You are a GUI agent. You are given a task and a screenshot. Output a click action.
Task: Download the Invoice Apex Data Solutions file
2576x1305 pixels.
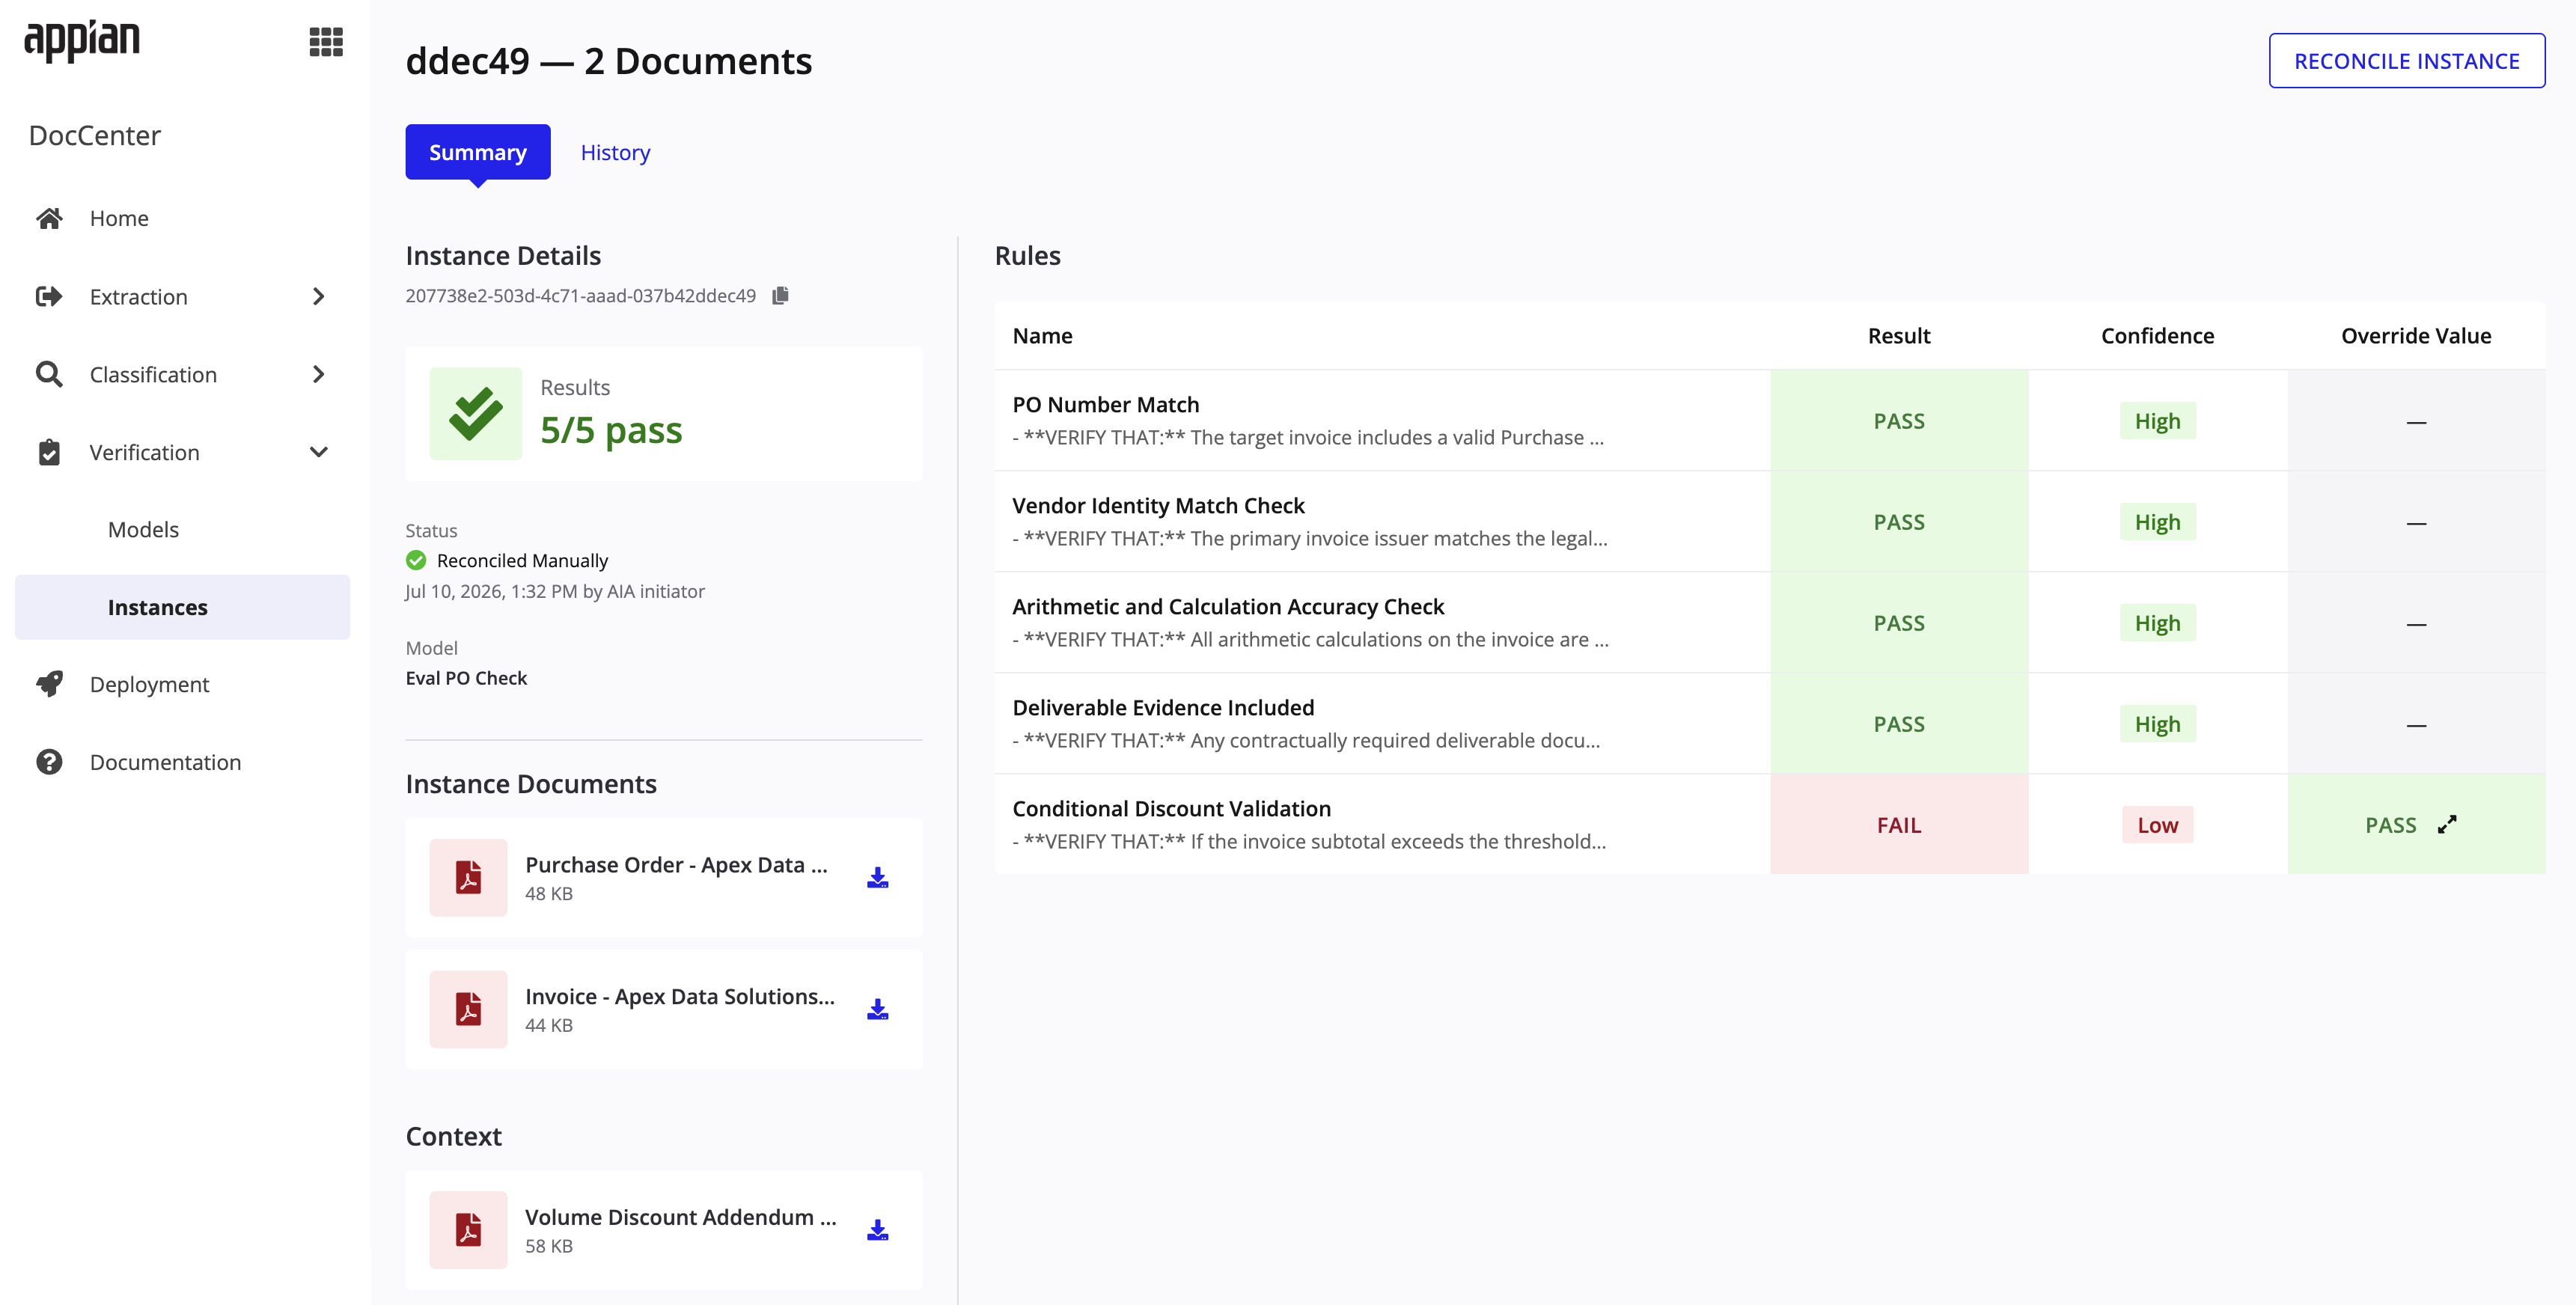pyautogui.click(x=877, y=1009)
